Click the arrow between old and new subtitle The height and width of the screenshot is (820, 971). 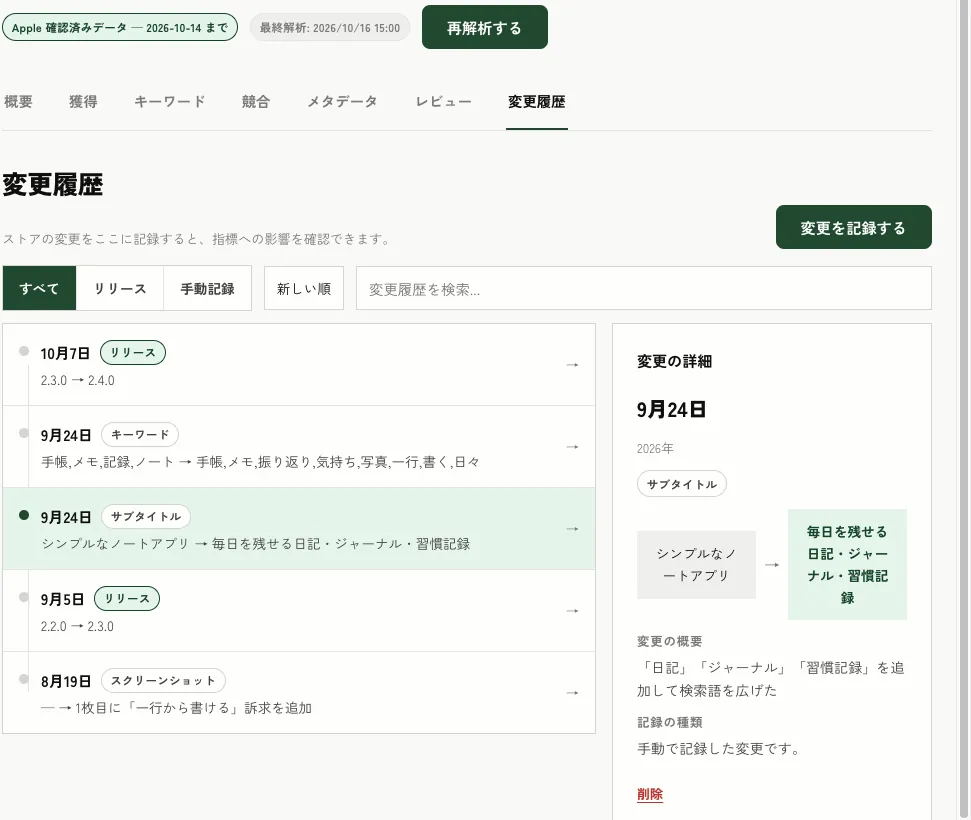[x=772, y=565]
